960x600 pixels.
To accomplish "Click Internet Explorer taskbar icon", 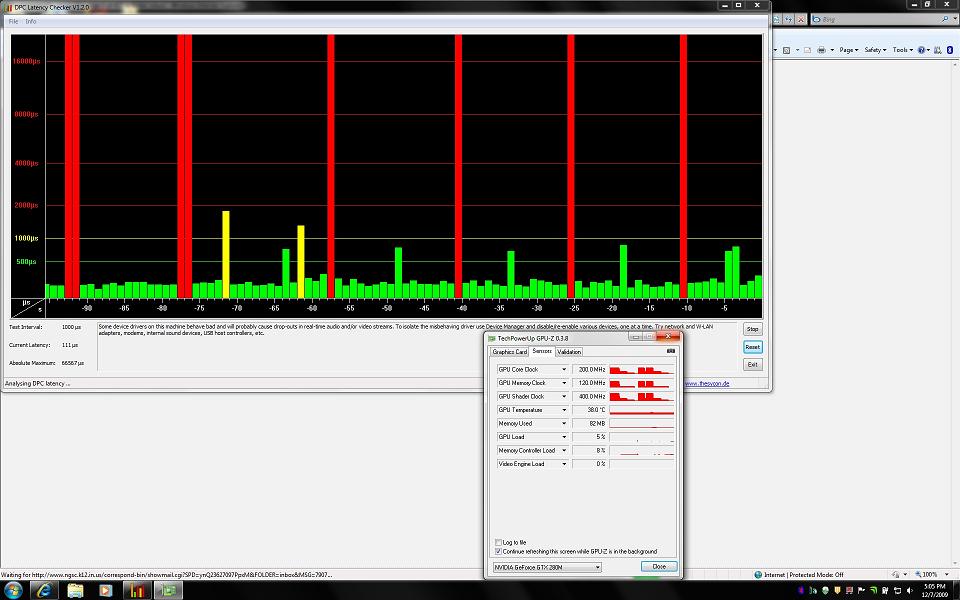I will [x=43, y=590].
